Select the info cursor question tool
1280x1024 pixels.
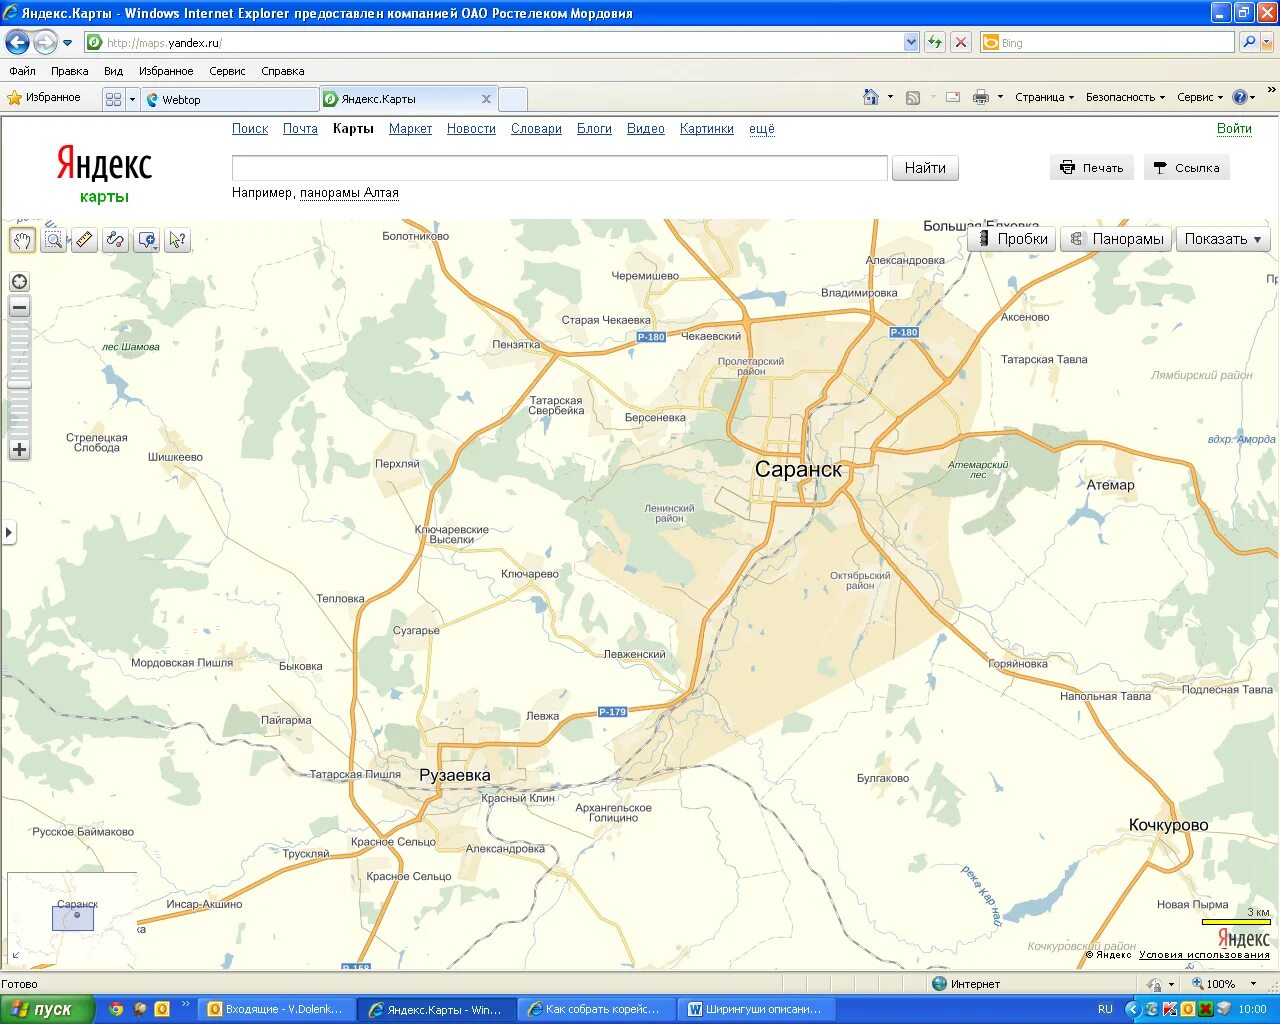[x=177, y=240]
